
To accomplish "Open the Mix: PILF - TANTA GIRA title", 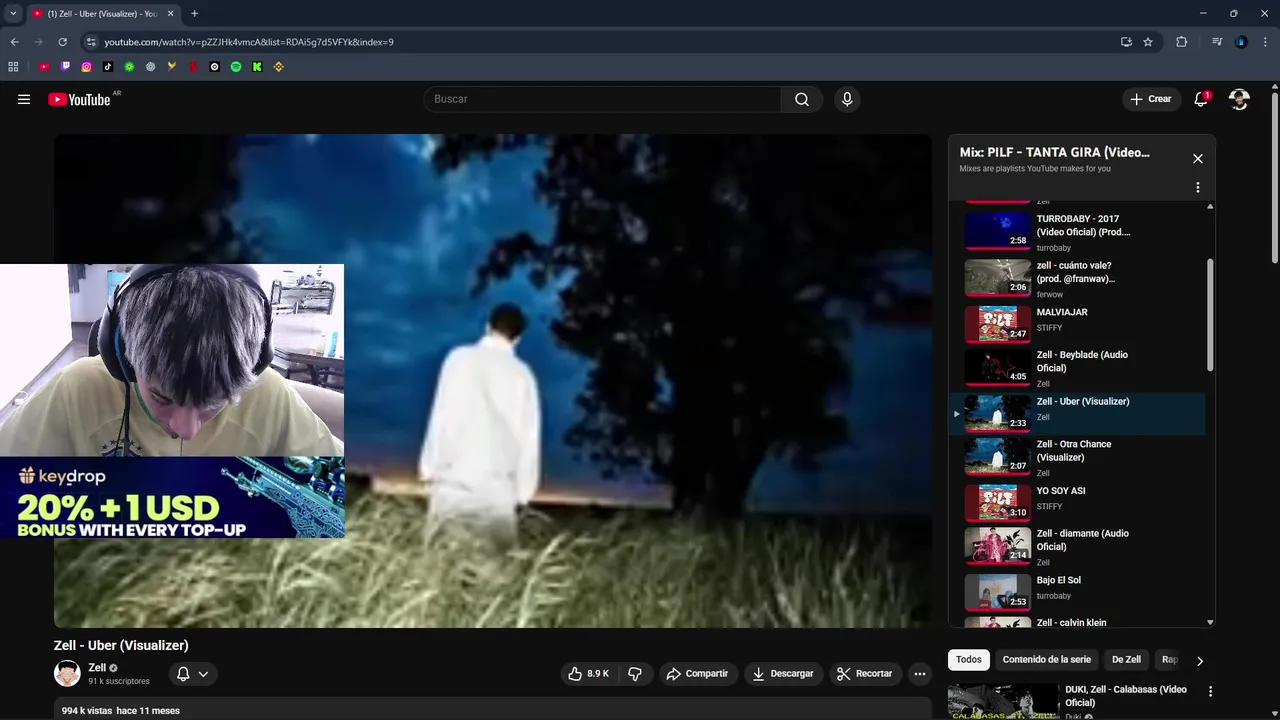I will click(1054, 153).
